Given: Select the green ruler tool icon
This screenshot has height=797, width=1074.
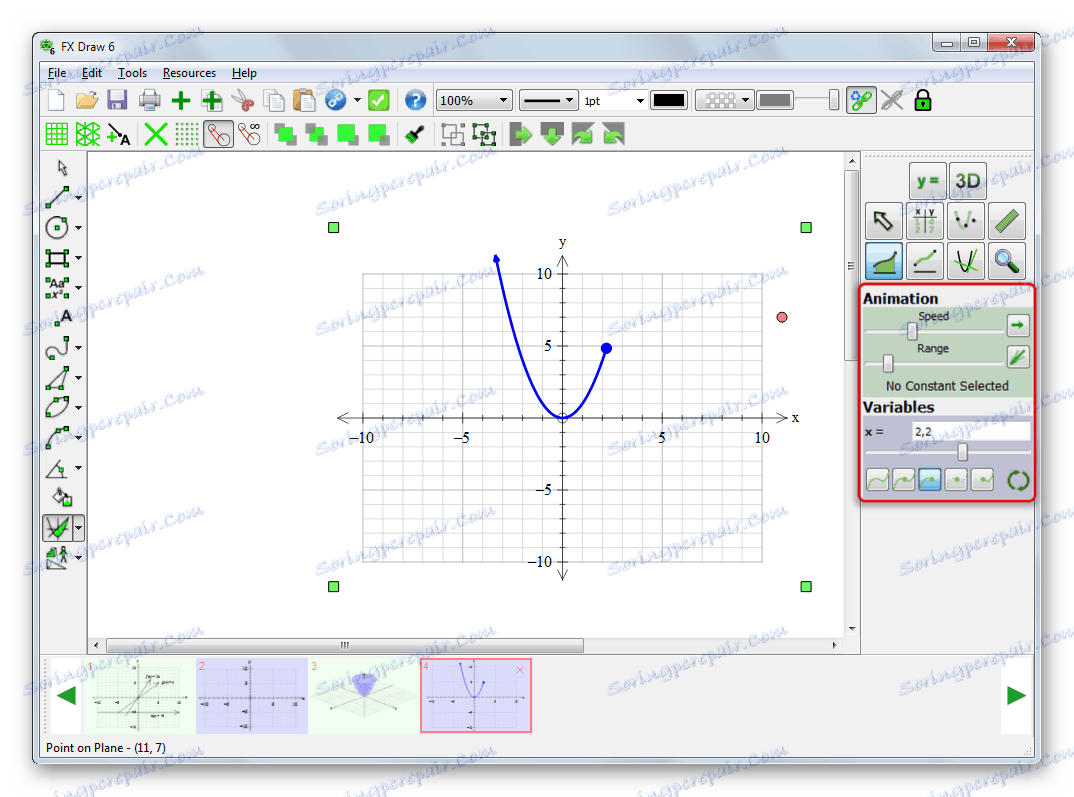Looking at the screenshot, I should pos(1007,222).
